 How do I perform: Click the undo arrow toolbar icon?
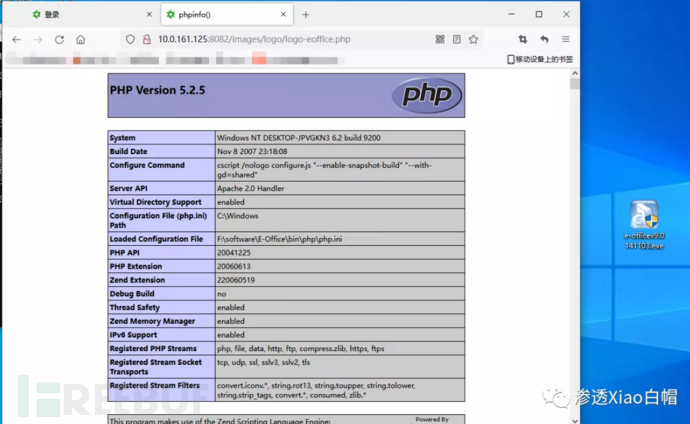pos(544,39)
